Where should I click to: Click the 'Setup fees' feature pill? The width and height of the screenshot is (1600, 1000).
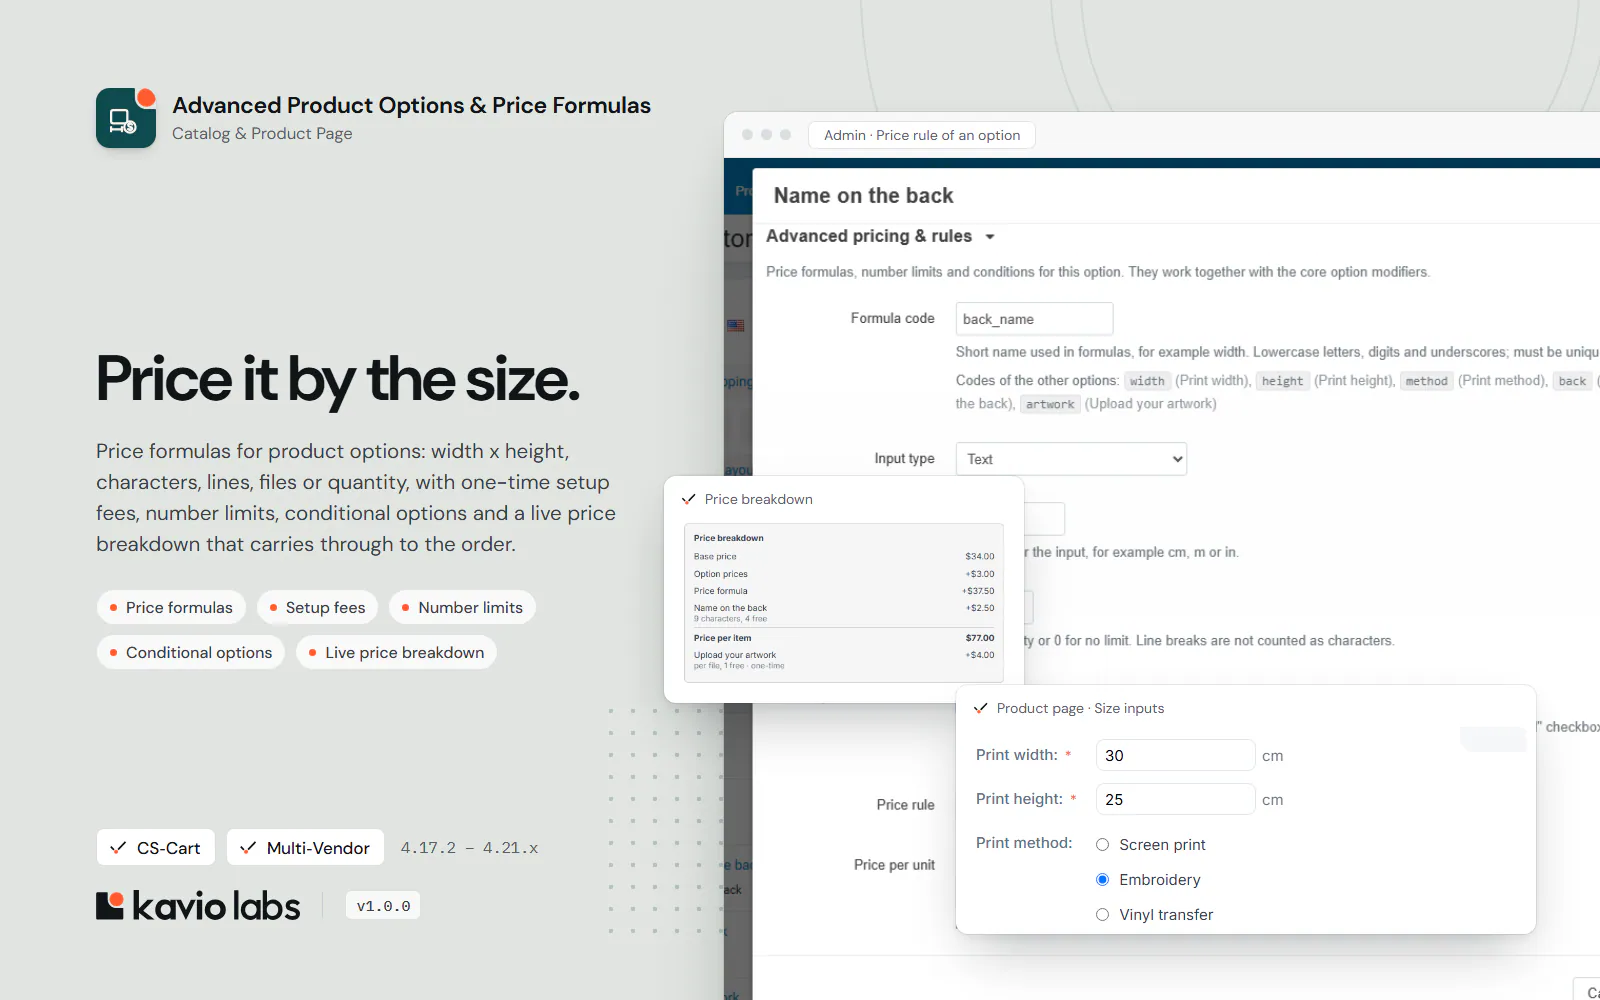[x=317, y=607]
